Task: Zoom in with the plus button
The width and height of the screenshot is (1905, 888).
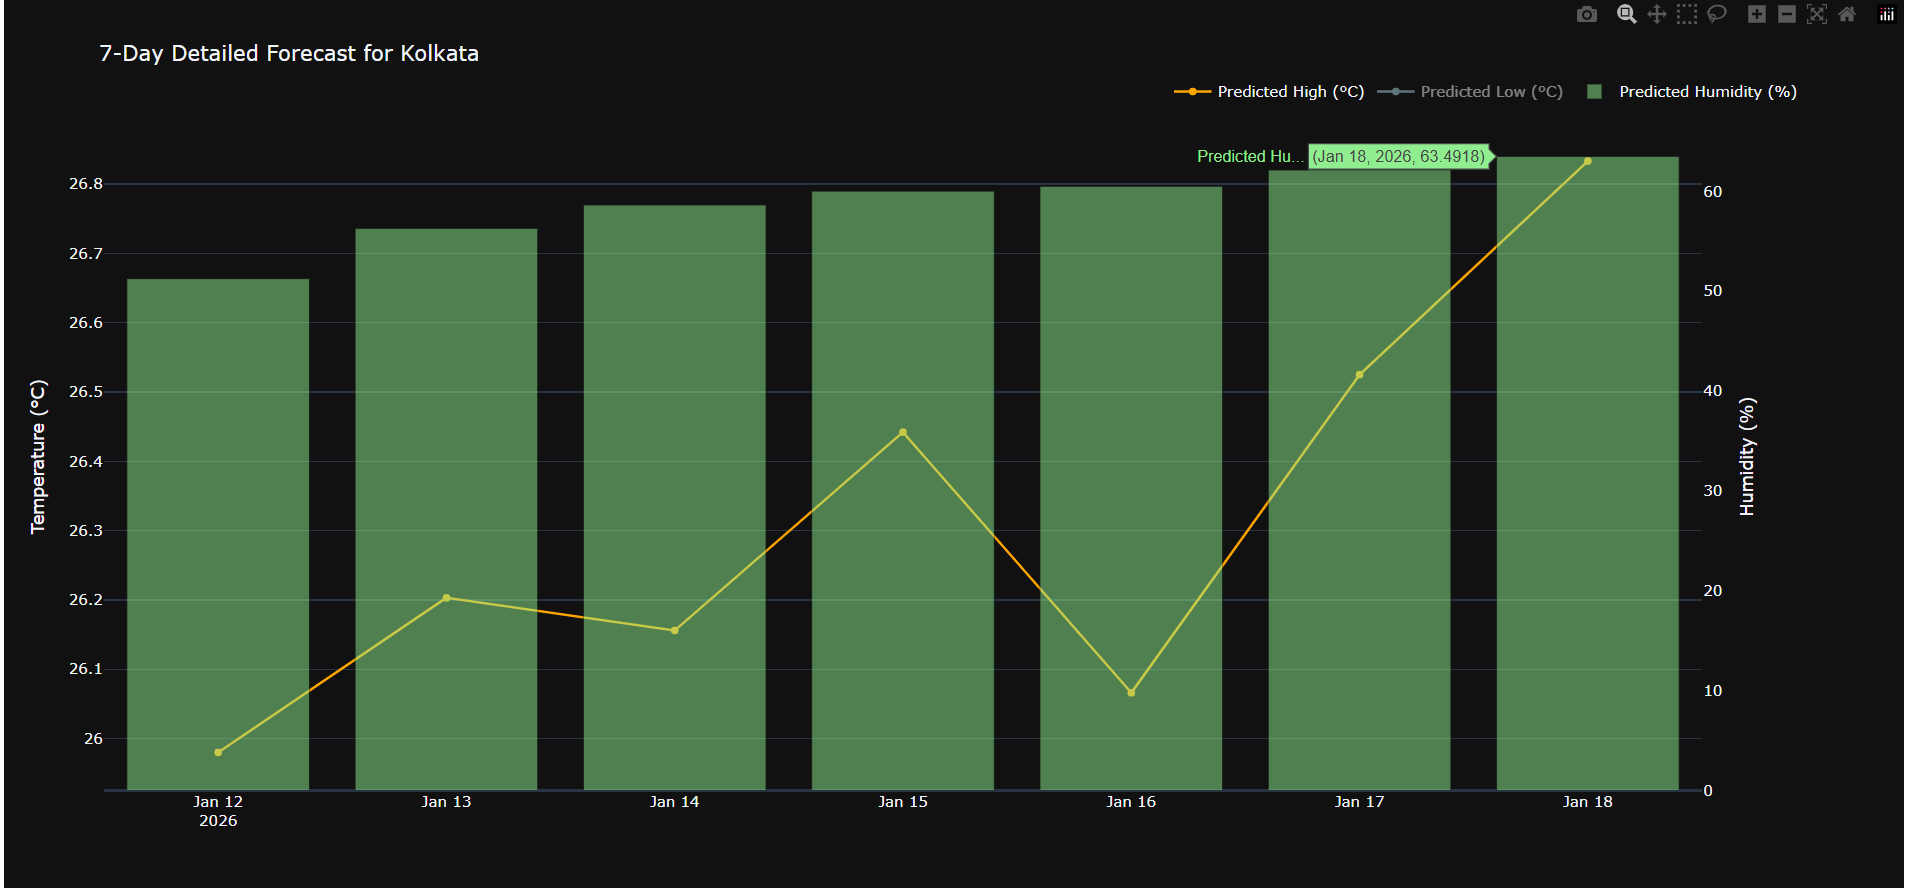Action: (x=1756, y=14)
